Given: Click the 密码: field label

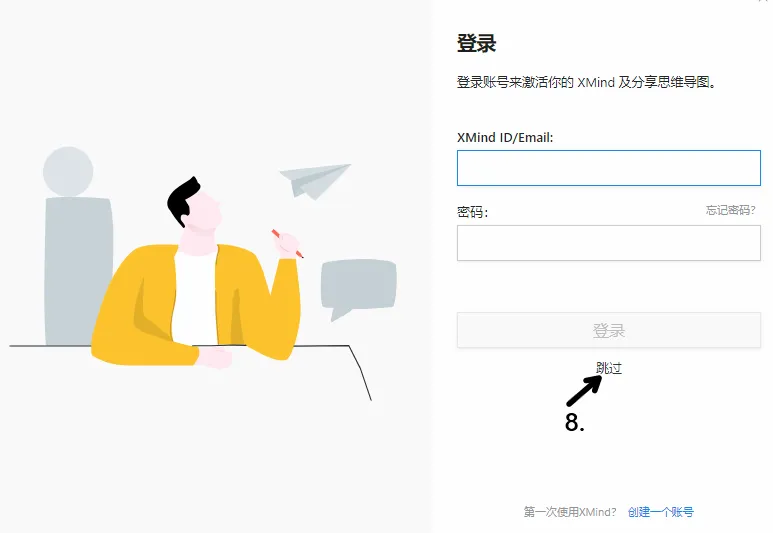Looking at the screenshot, I should 472,212.
